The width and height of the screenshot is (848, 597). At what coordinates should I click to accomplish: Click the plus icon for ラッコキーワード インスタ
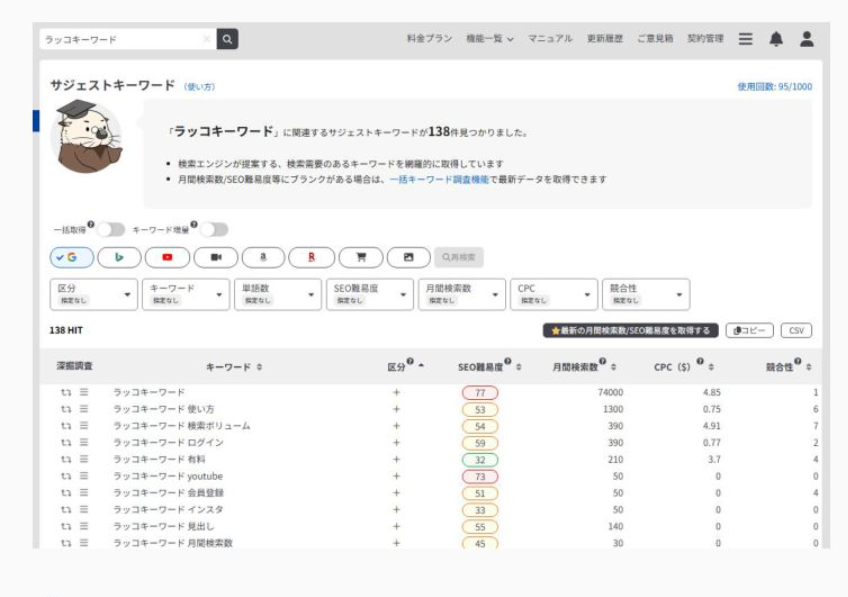point(396,510)
